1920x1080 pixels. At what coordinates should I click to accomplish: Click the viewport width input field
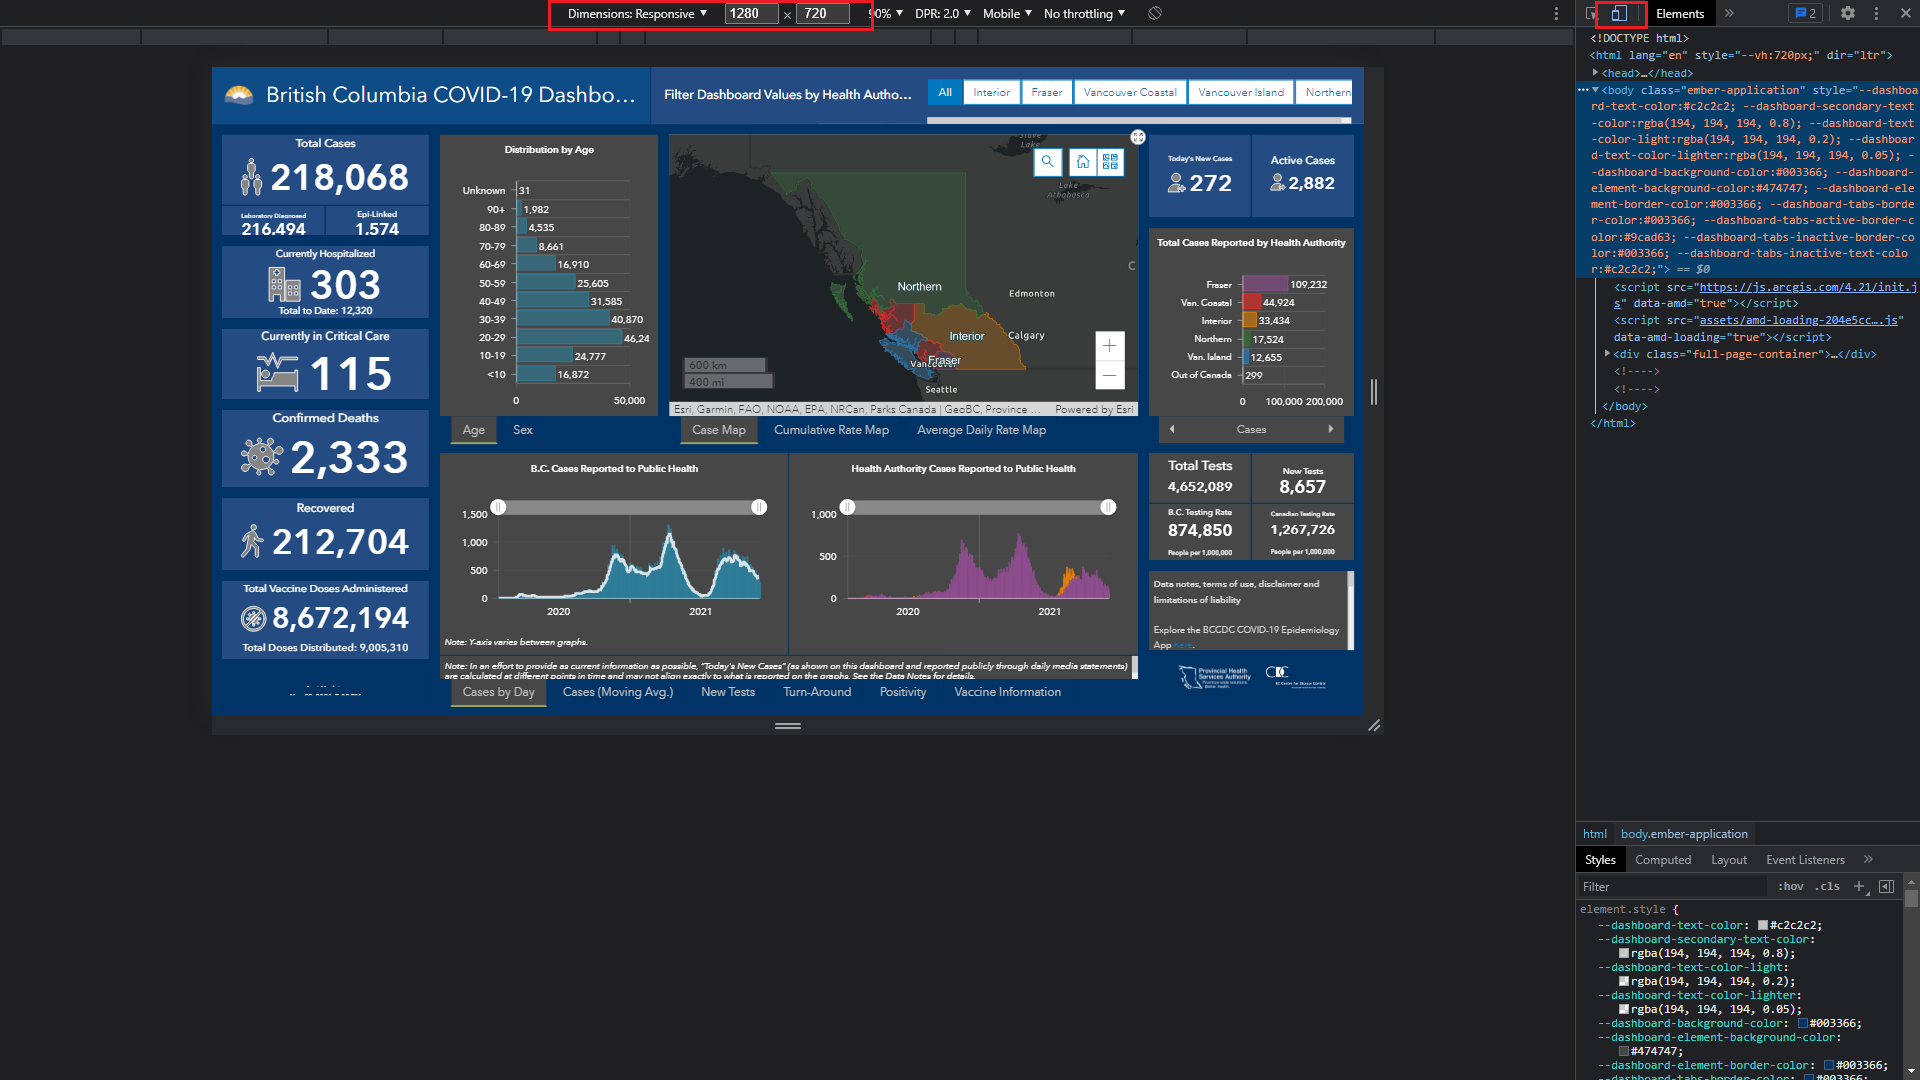pos(750,13)
